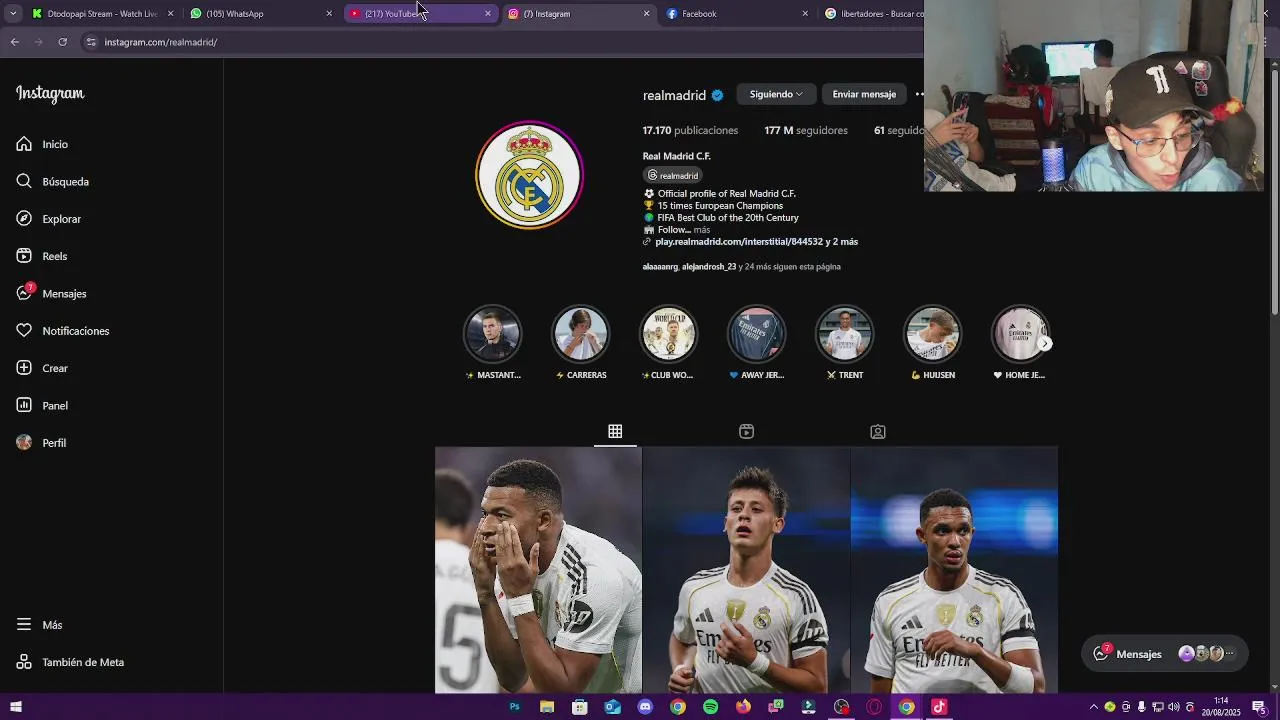
Task: Open the realmadrid Threads badge
Action: tap(673, 175)
